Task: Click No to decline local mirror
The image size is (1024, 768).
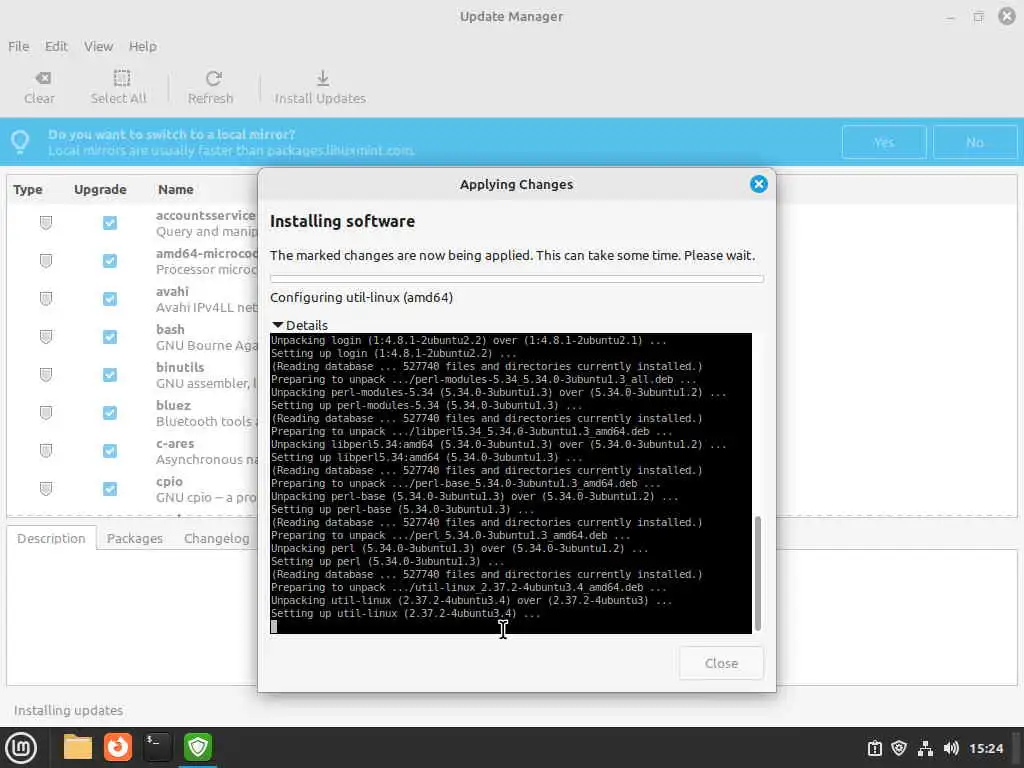Action: [975, 142]
